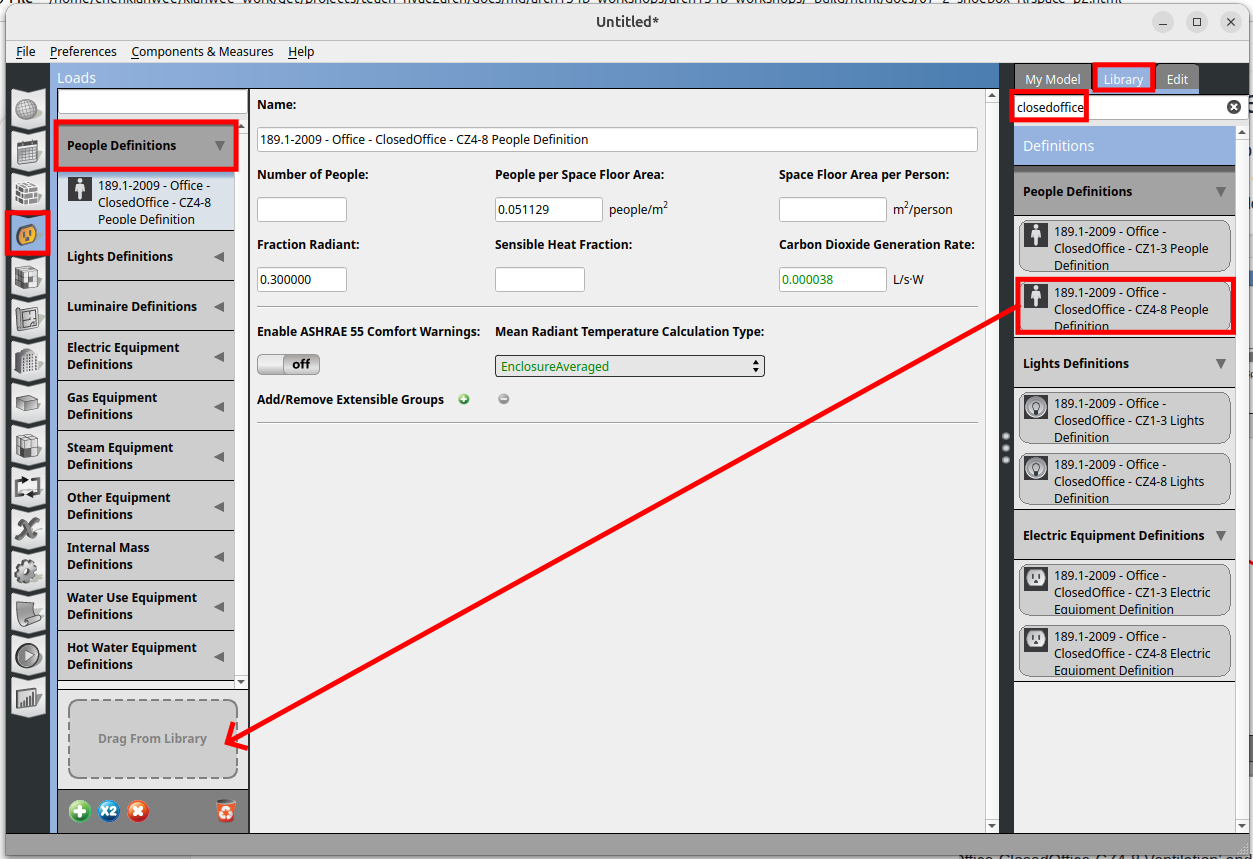Click the blue X2 duplicate button
Screen dimensions: 1253x859
pos(109,811)
